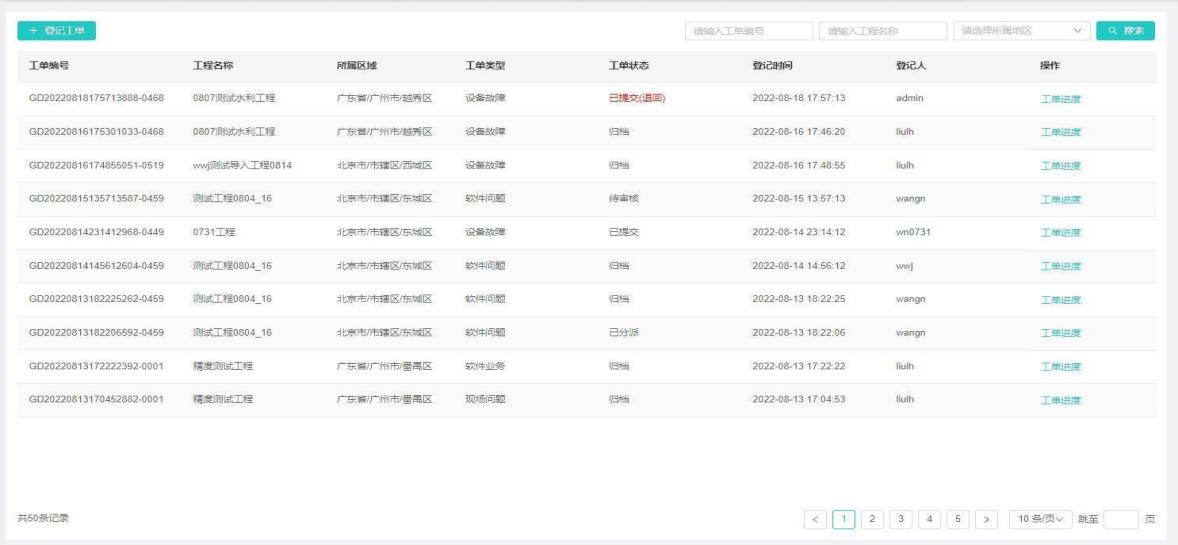The image size is (1178, 545).
Task: Go to the next page arrow
Action: (986, 518)
